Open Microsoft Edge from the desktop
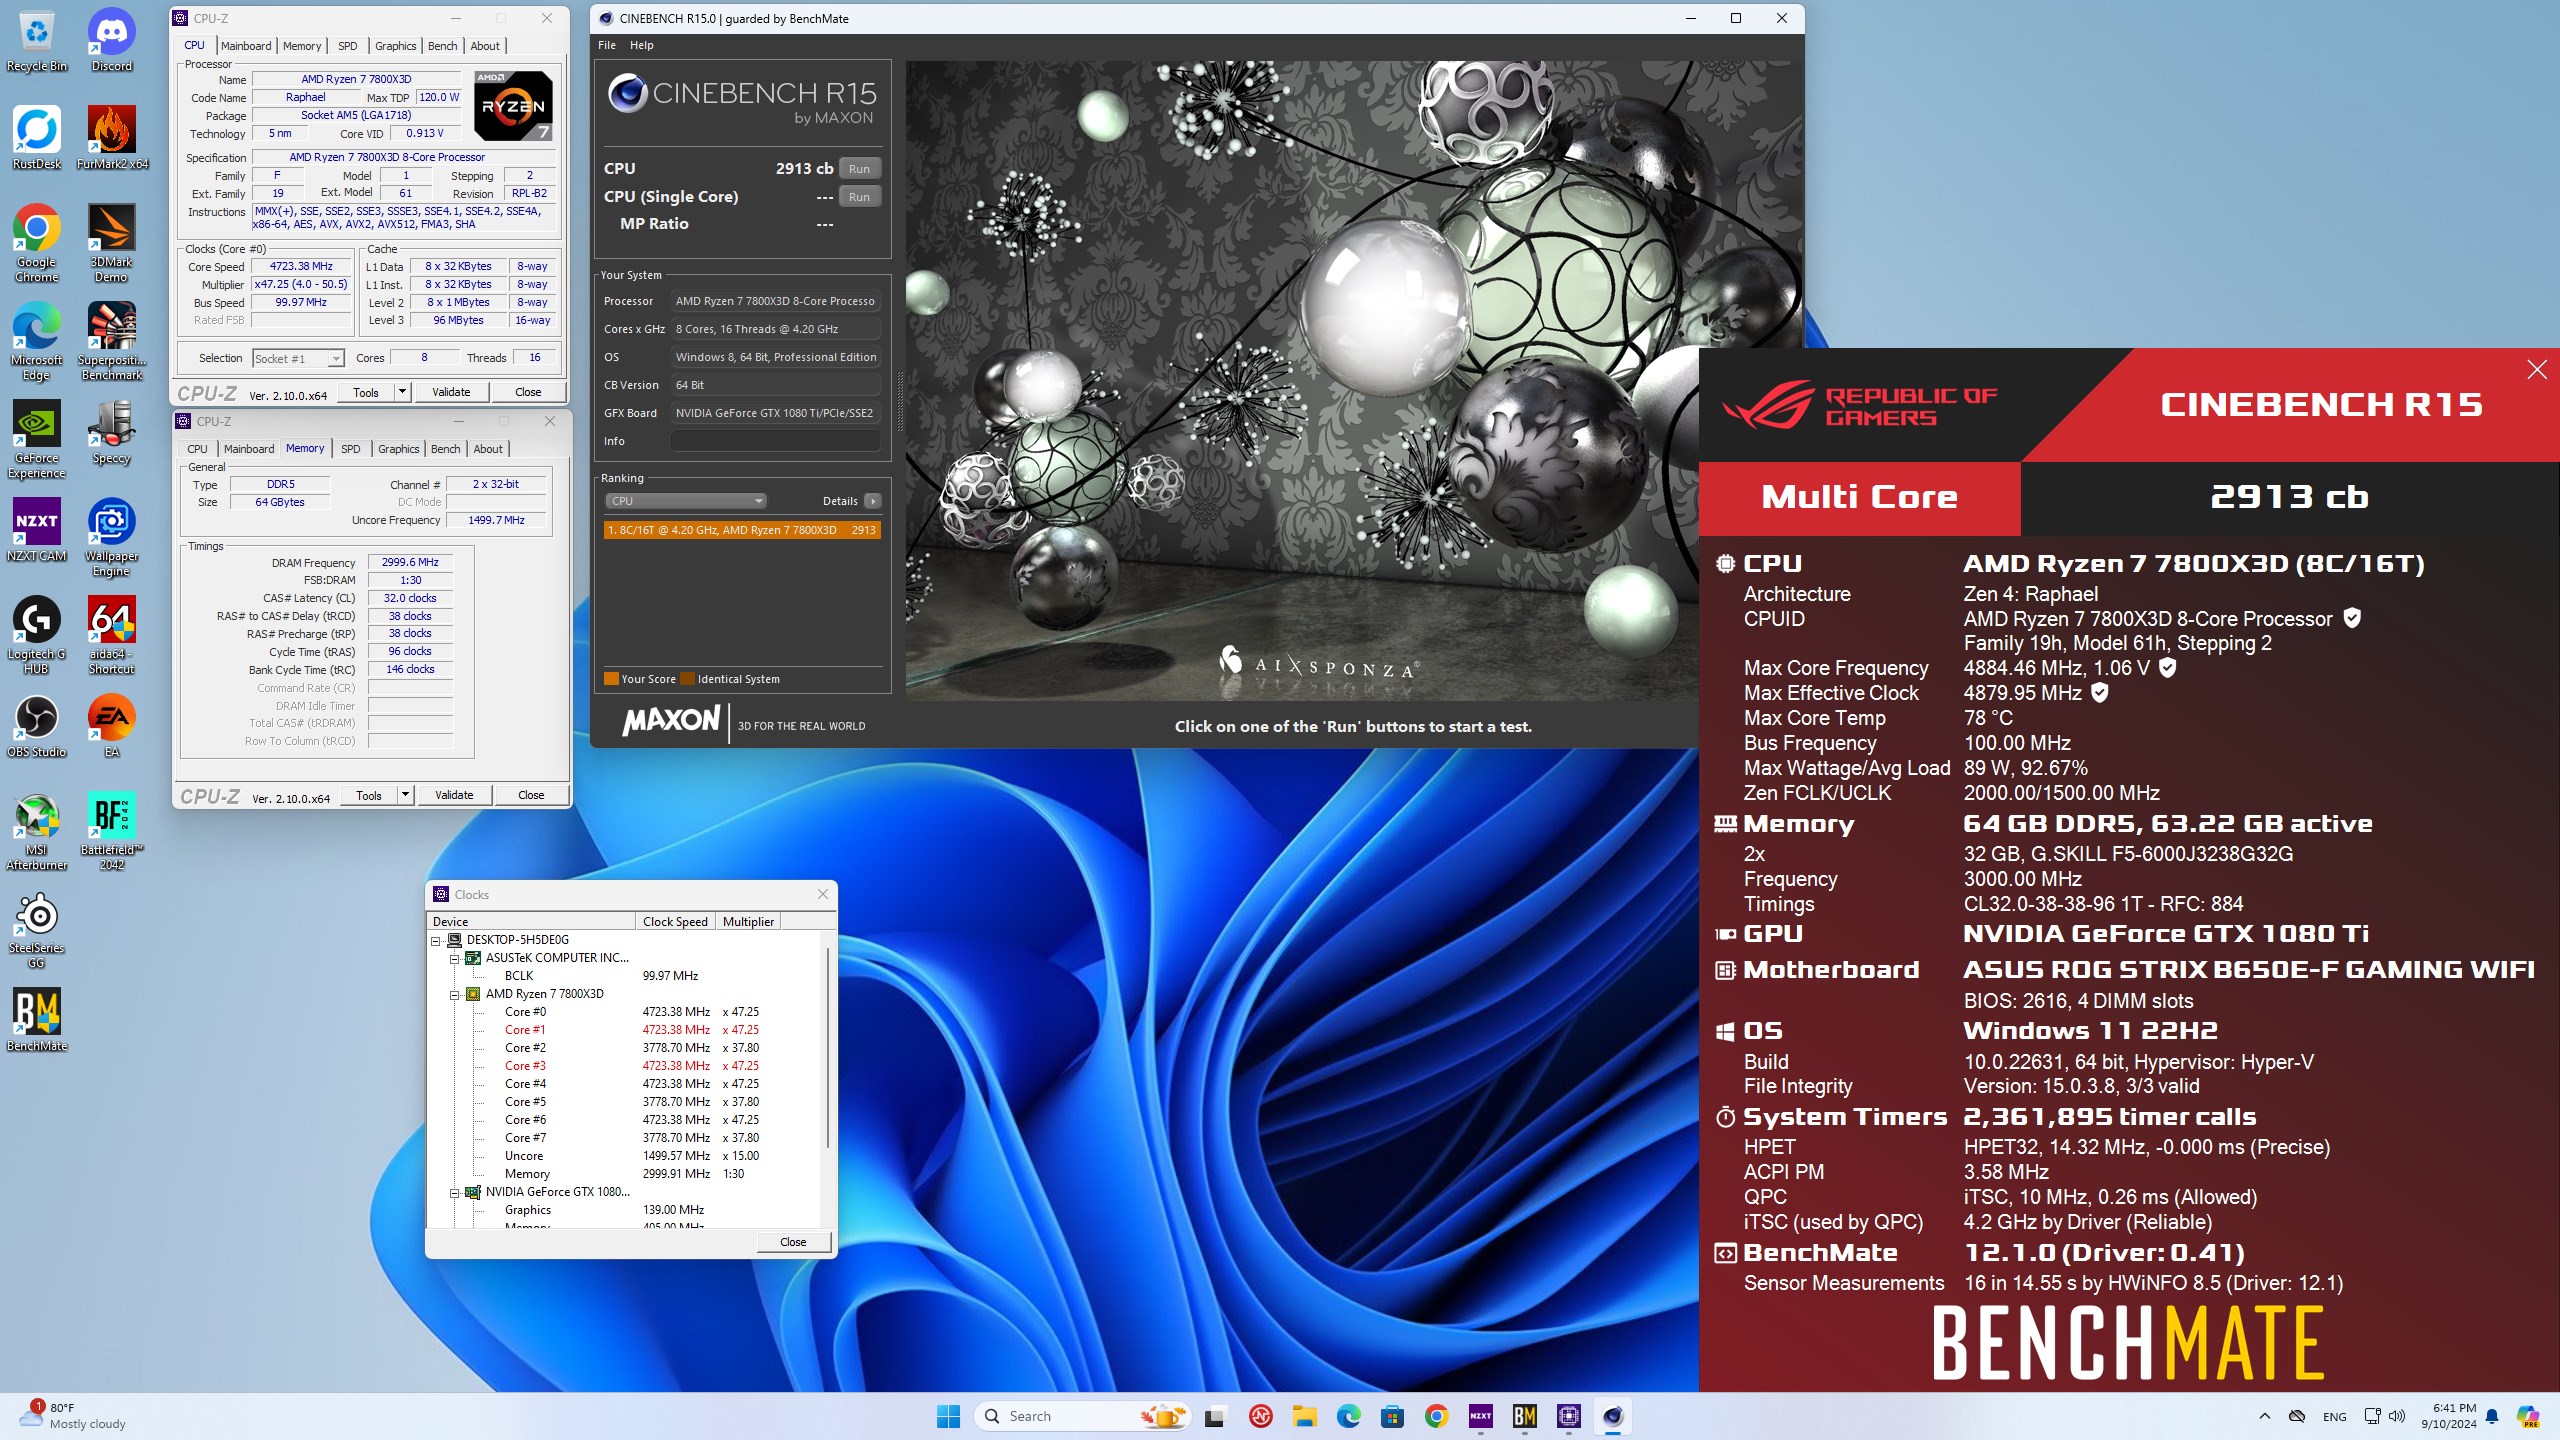Screen dimensions: 2560x1440 [37, 341]
